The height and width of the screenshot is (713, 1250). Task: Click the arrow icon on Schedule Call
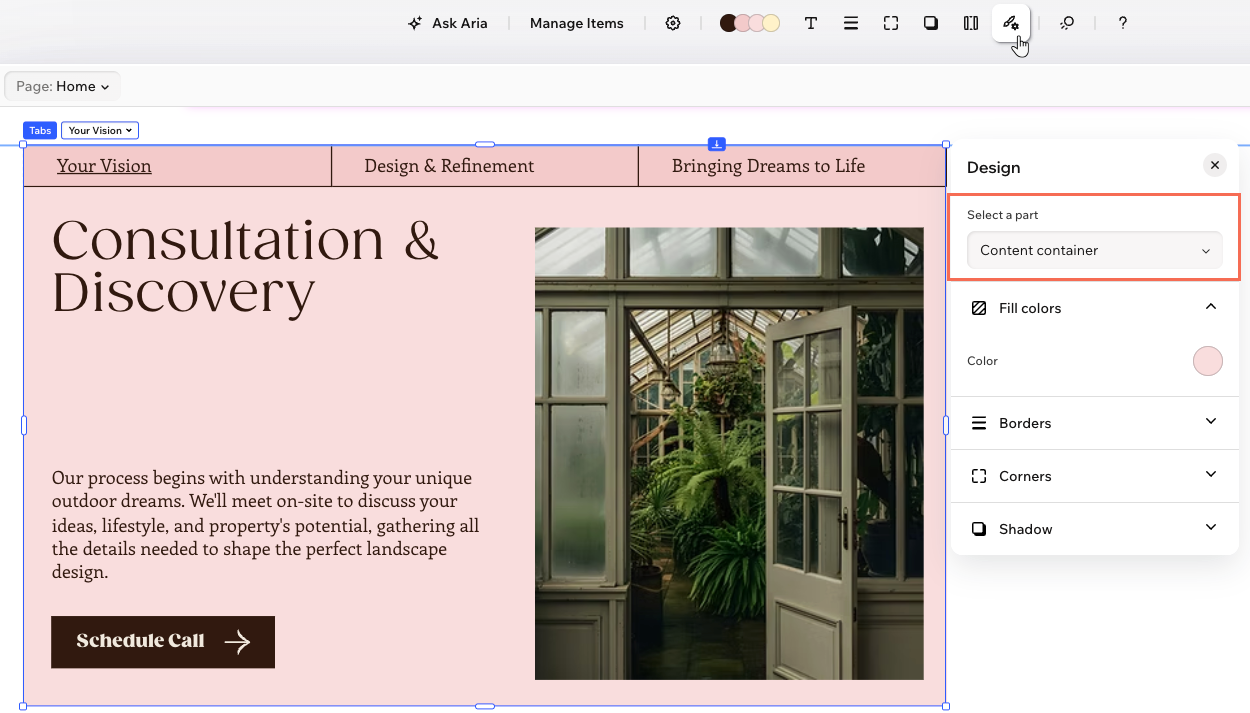[237, 642]
